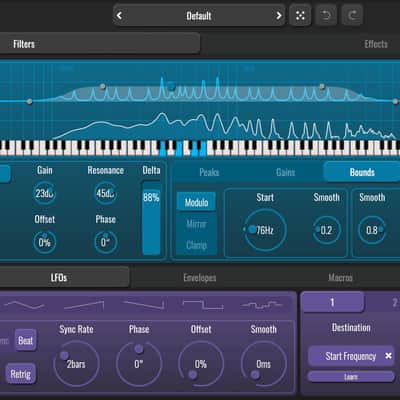Click the Learn button
This screenshot has height=400, width=400.
(351, 377)
